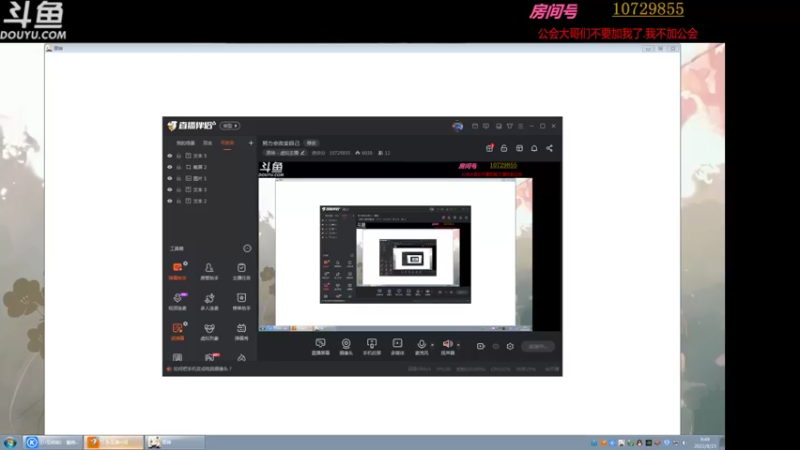
Task: Toggle visibility of layer 图片 1
Action: point(170,178)
